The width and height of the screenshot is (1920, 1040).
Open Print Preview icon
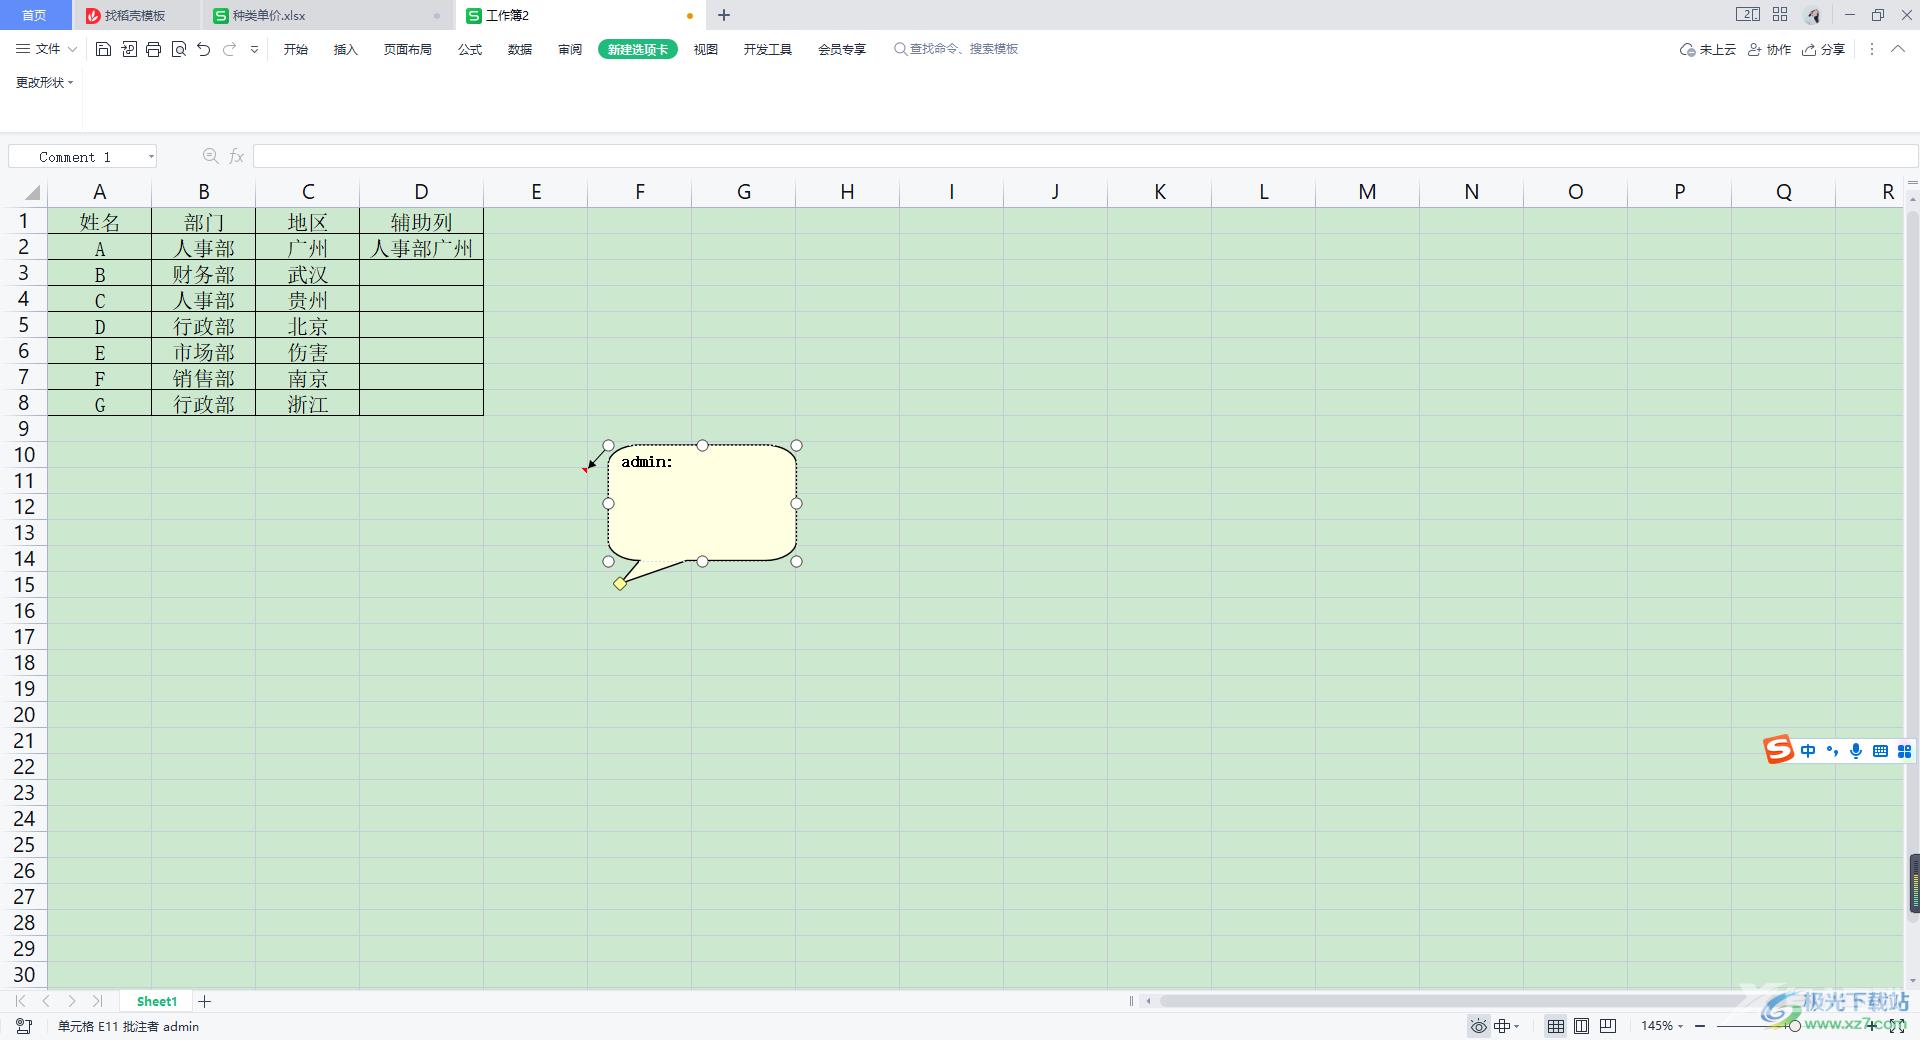point(179,49)
